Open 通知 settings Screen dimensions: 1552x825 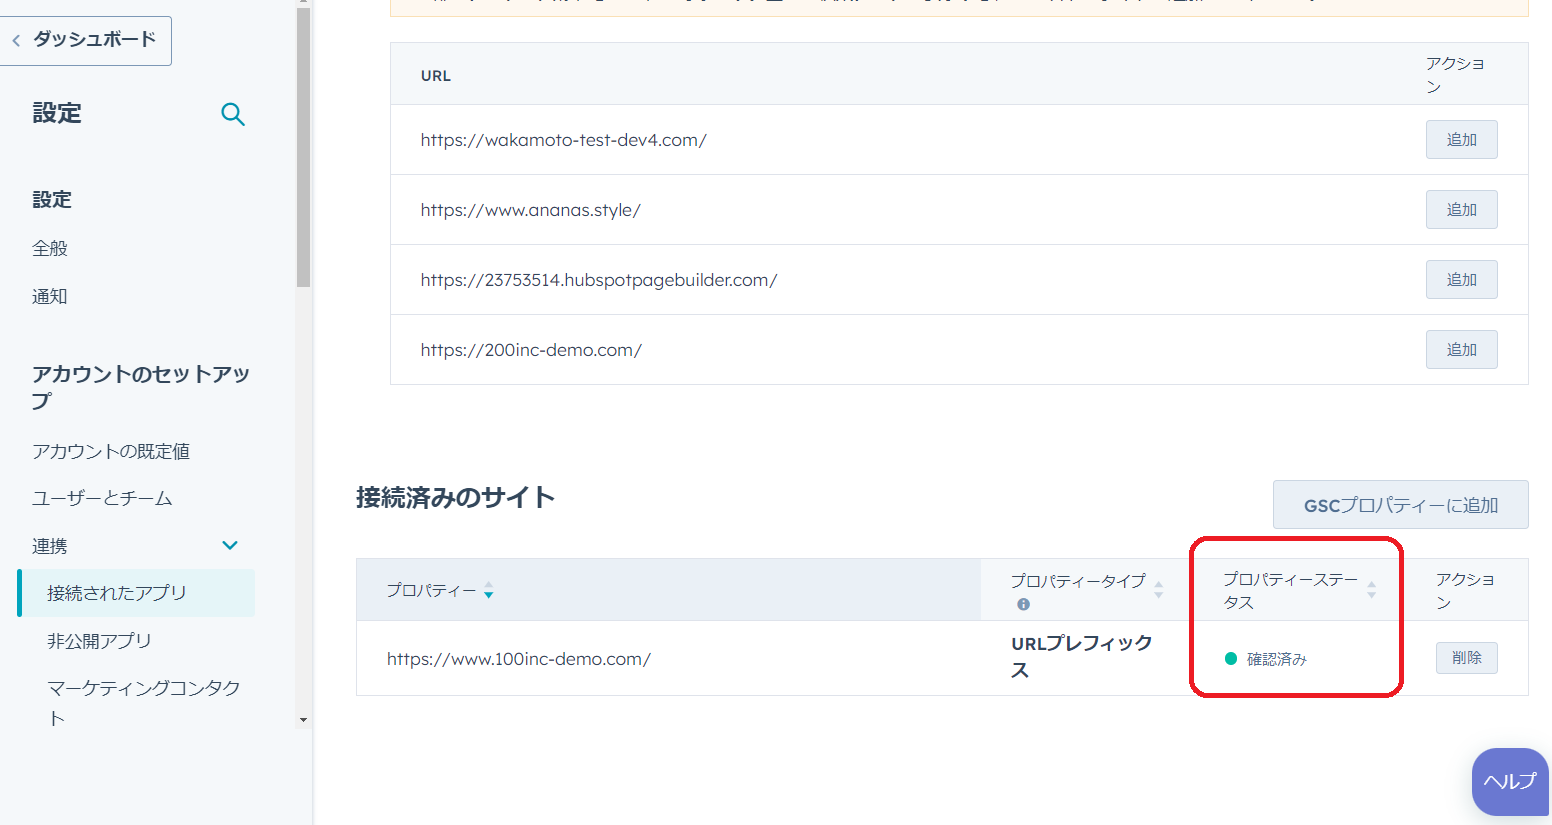pyautogui.click(x=50, y=296)
